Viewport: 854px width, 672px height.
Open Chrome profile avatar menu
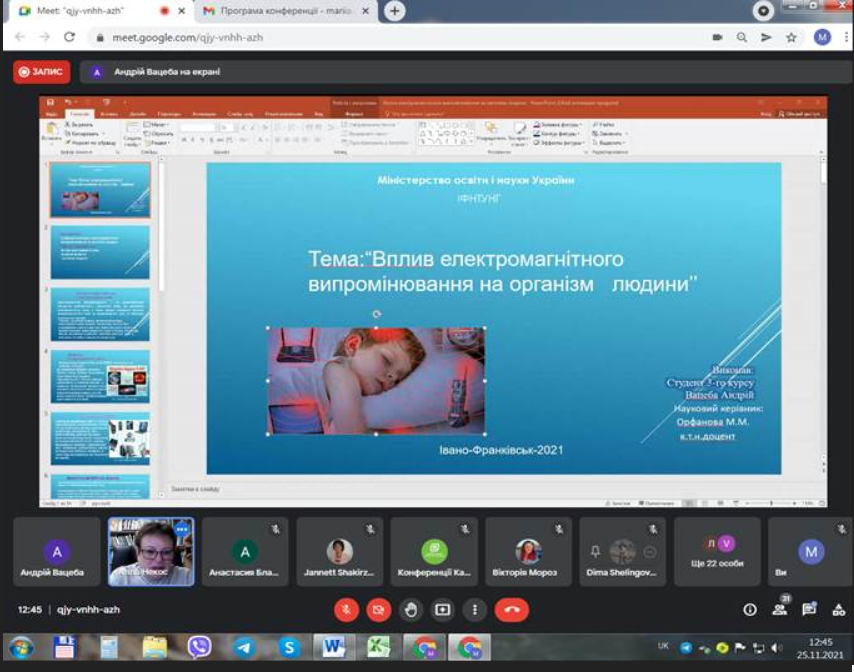[x=822, y=37]
